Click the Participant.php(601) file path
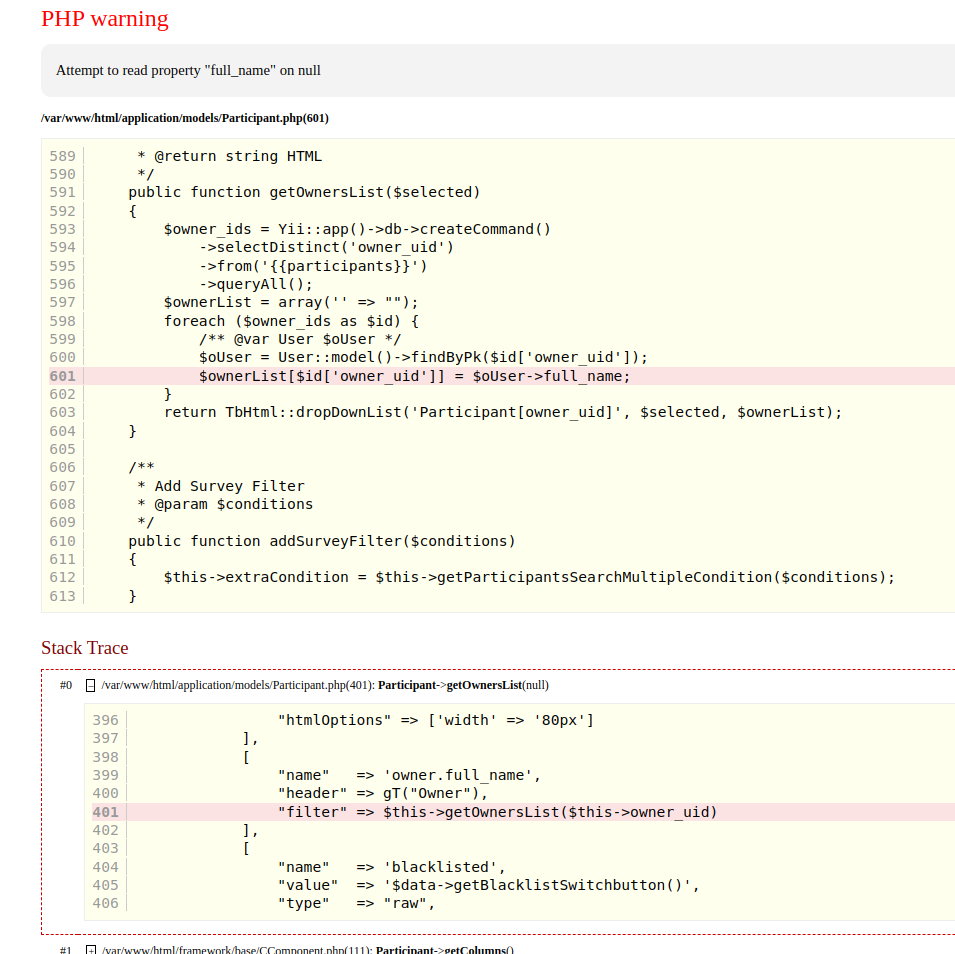Screen dimensions: 955x954 click(184, 118)
